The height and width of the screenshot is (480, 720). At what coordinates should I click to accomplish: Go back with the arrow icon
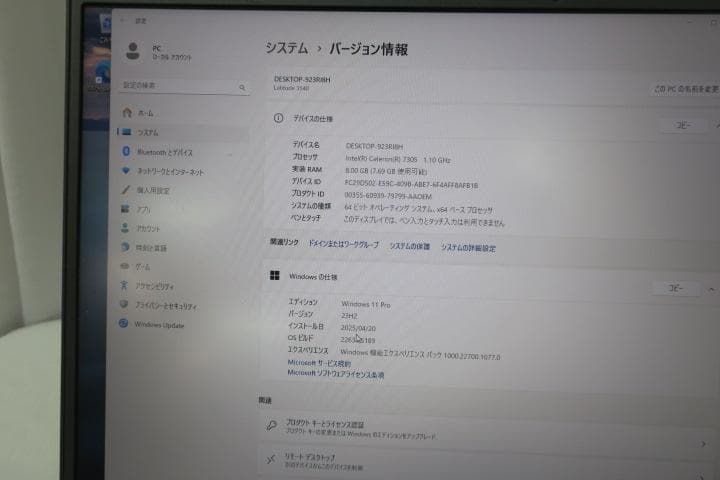click(123, 20)
